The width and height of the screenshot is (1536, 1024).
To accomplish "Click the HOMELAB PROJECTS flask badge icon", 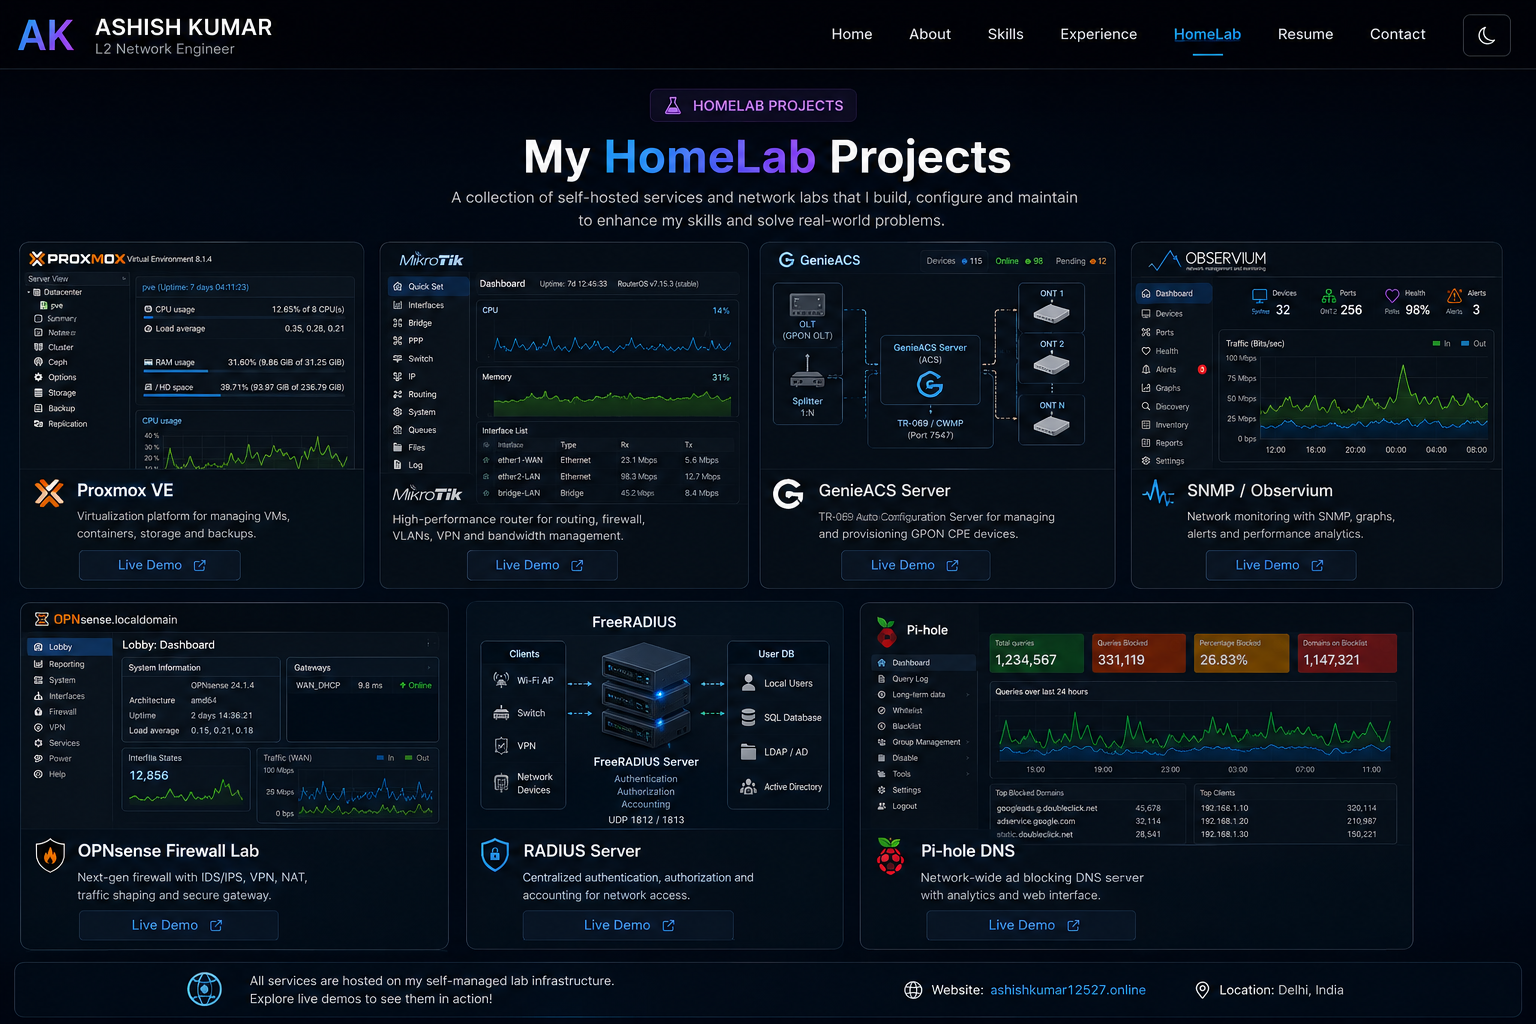I will (673, 105).
